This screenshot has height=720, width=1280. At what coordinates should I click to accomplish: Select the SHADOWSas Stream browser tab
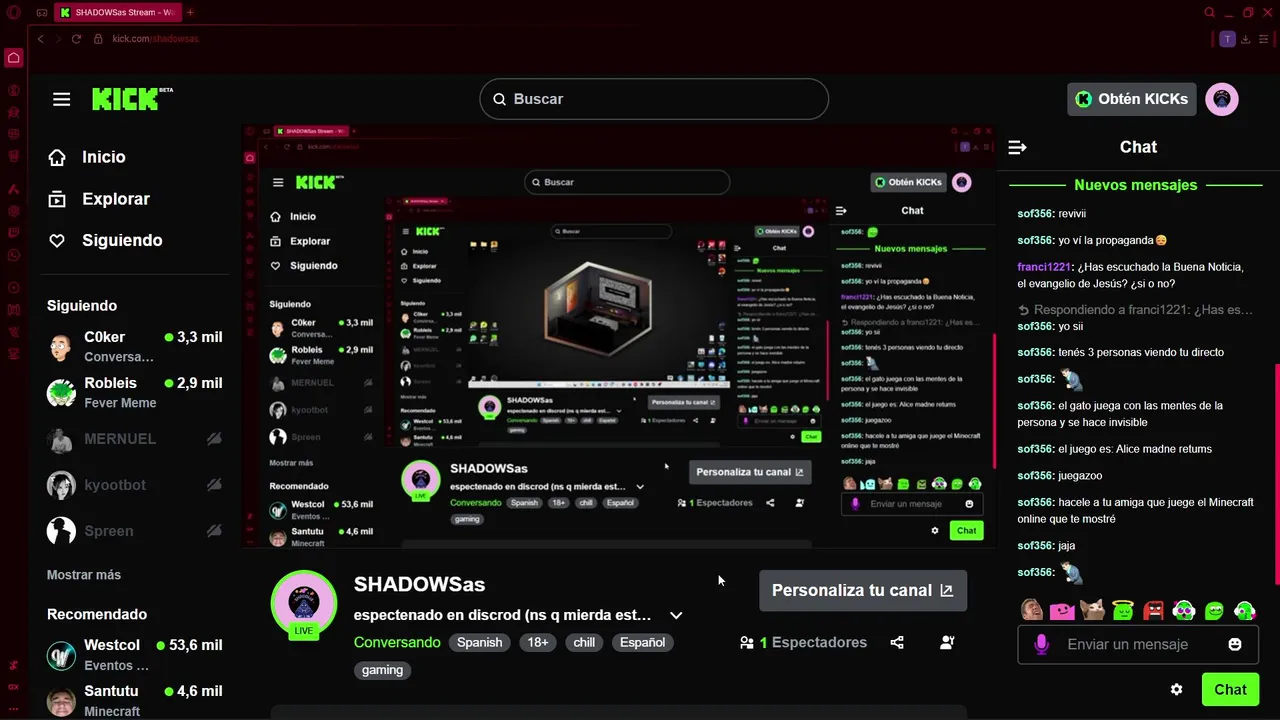click(x=118, y=13)
